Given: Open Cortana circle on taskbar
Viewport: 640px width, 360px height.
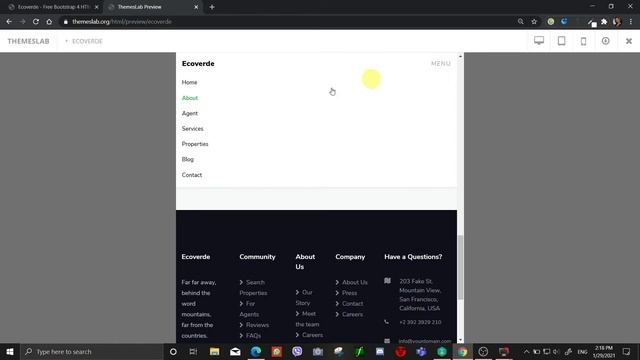Looking at the screenshot, I should pos(173,351).
